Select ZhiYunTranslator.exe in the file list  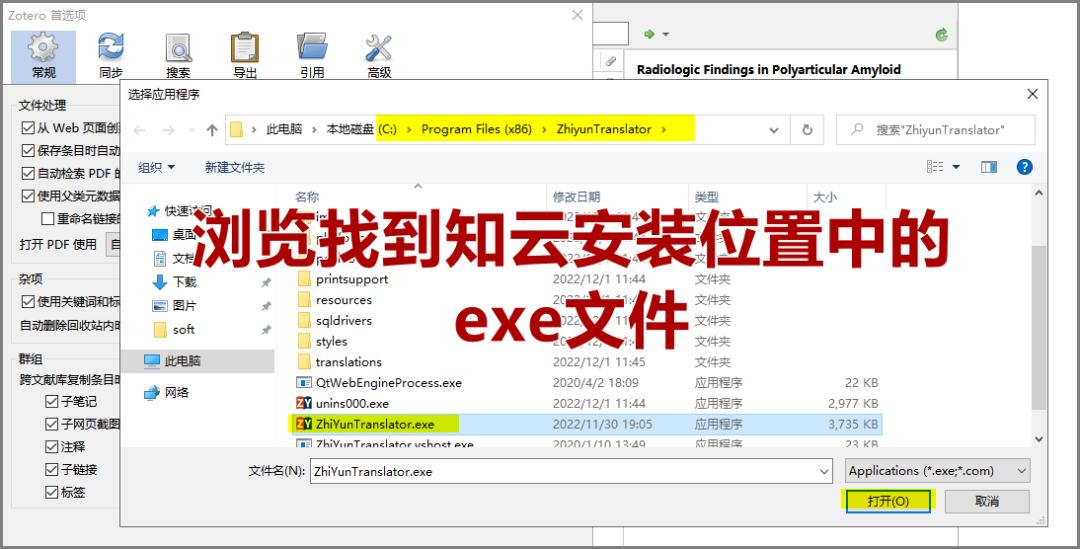coord(375,424)
